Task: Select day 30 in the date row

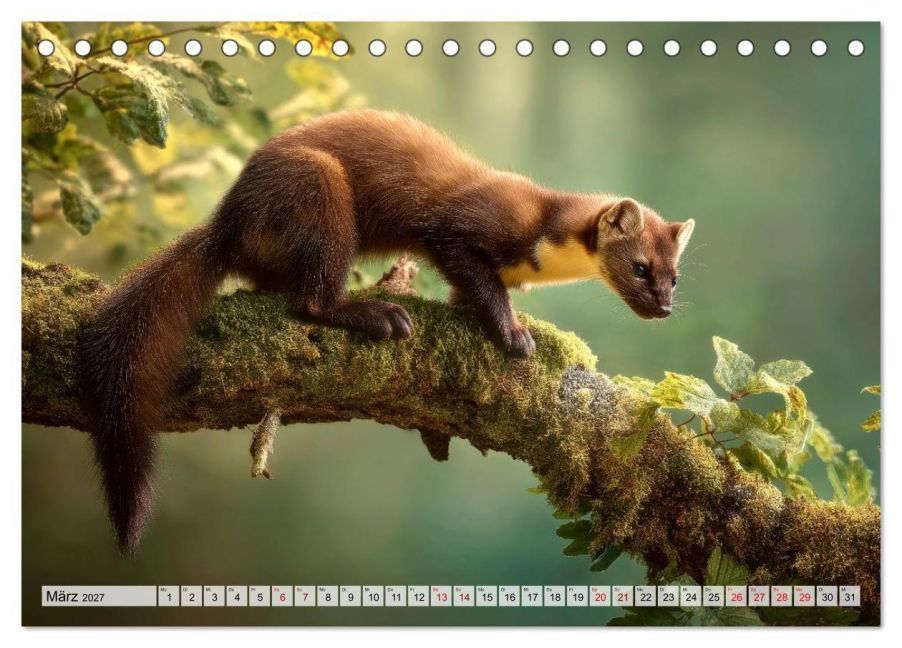Action: [828, 596]
